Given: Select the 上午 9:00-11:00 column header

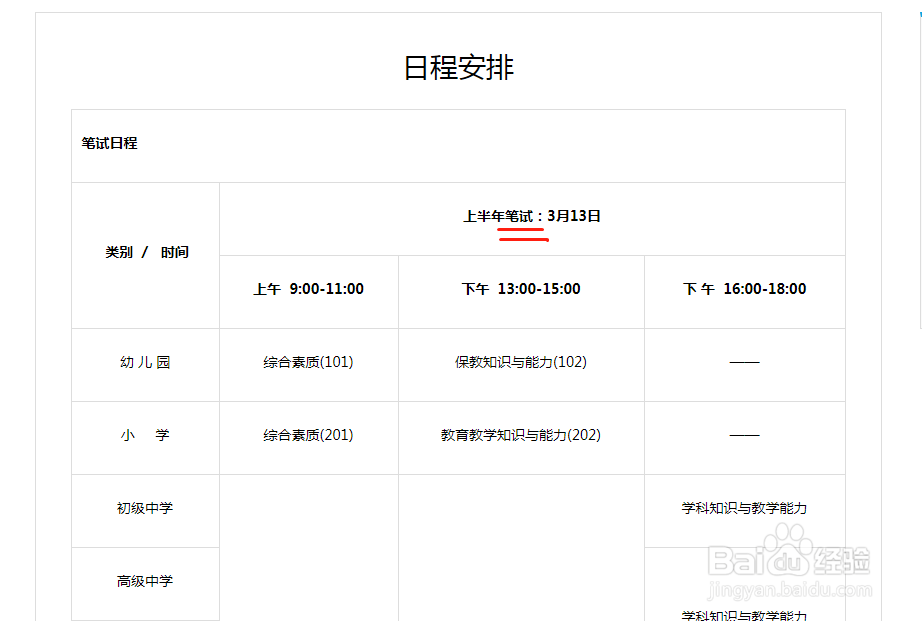Looking at the screenshot, I should coord(310,289).
